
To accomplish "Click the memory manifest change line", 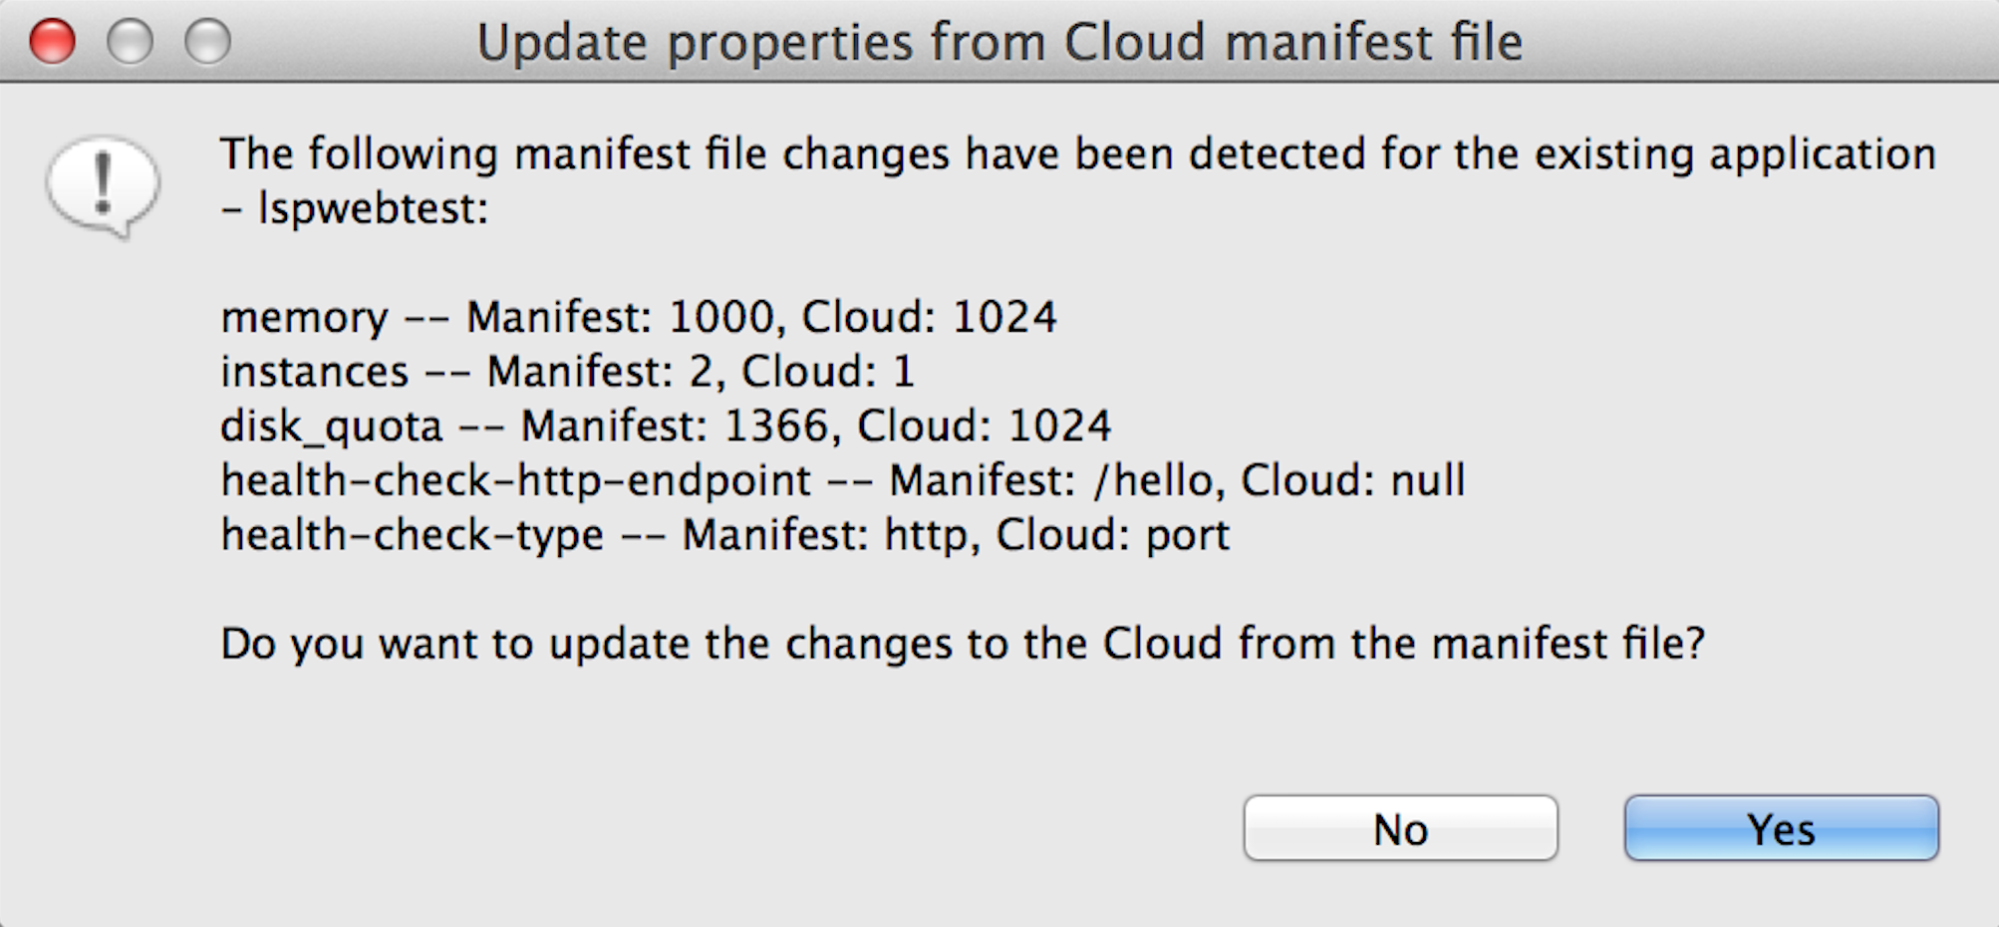I will click(638, 317).
